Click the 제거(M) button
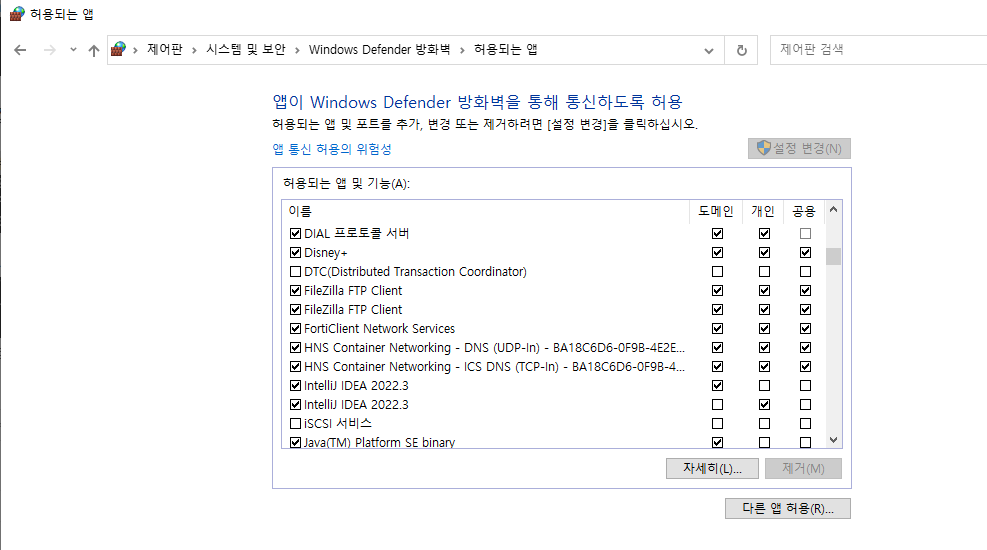This screenshot has width=987, height=550. pos(803,468)
